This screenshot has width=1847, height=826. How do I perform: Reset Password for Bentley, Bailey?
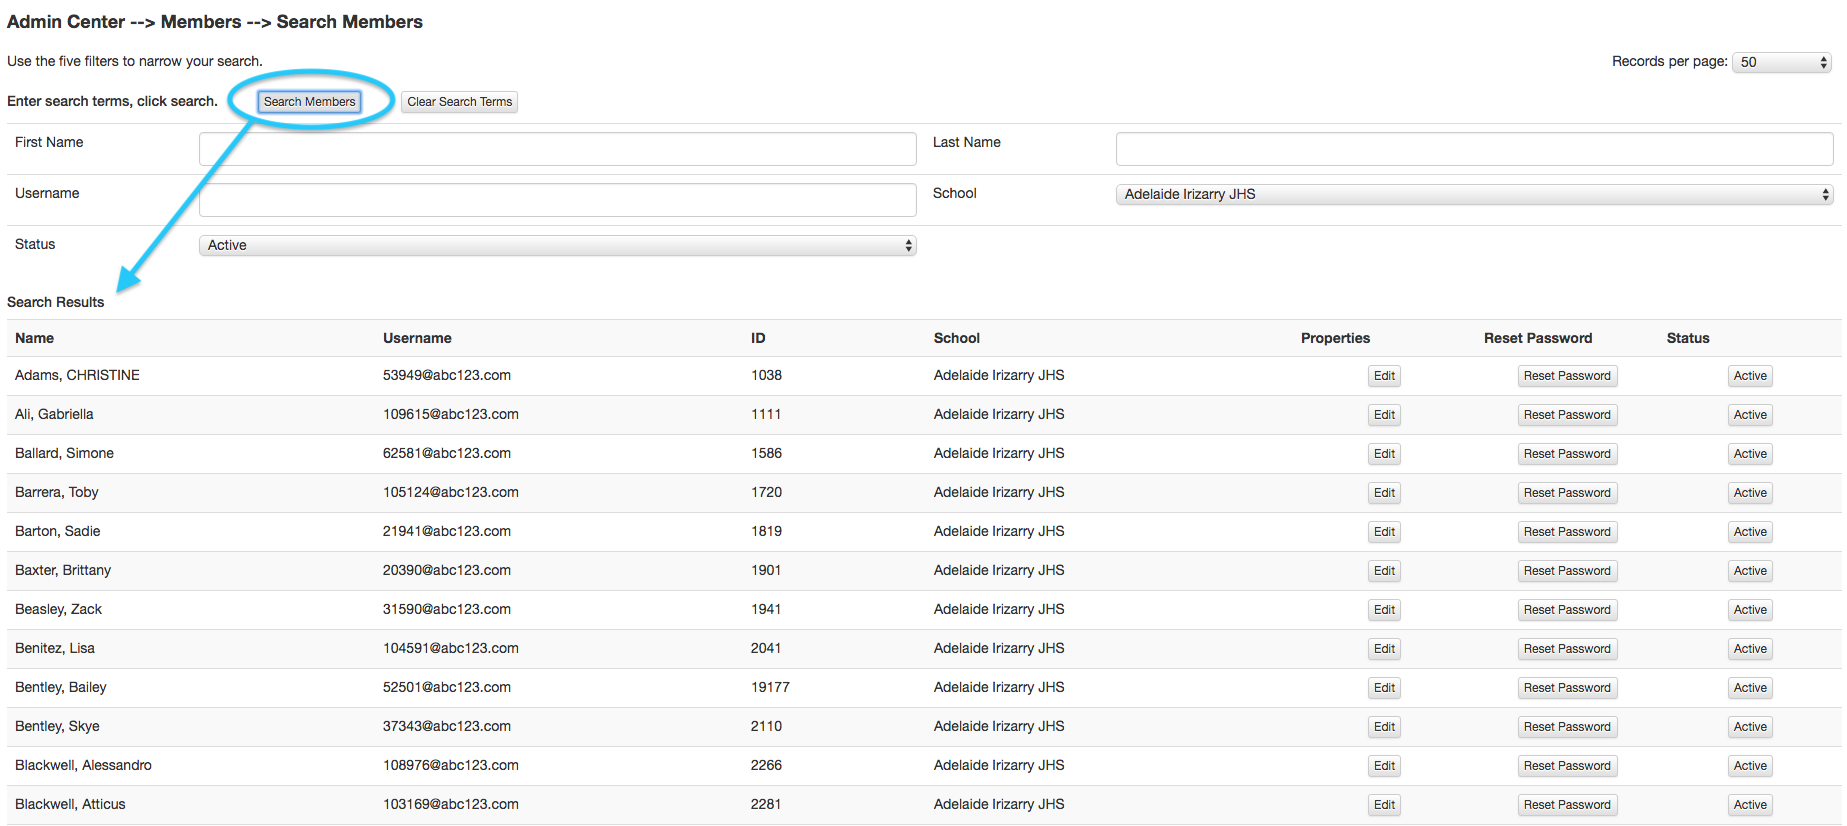click(x=1567, y=688)
